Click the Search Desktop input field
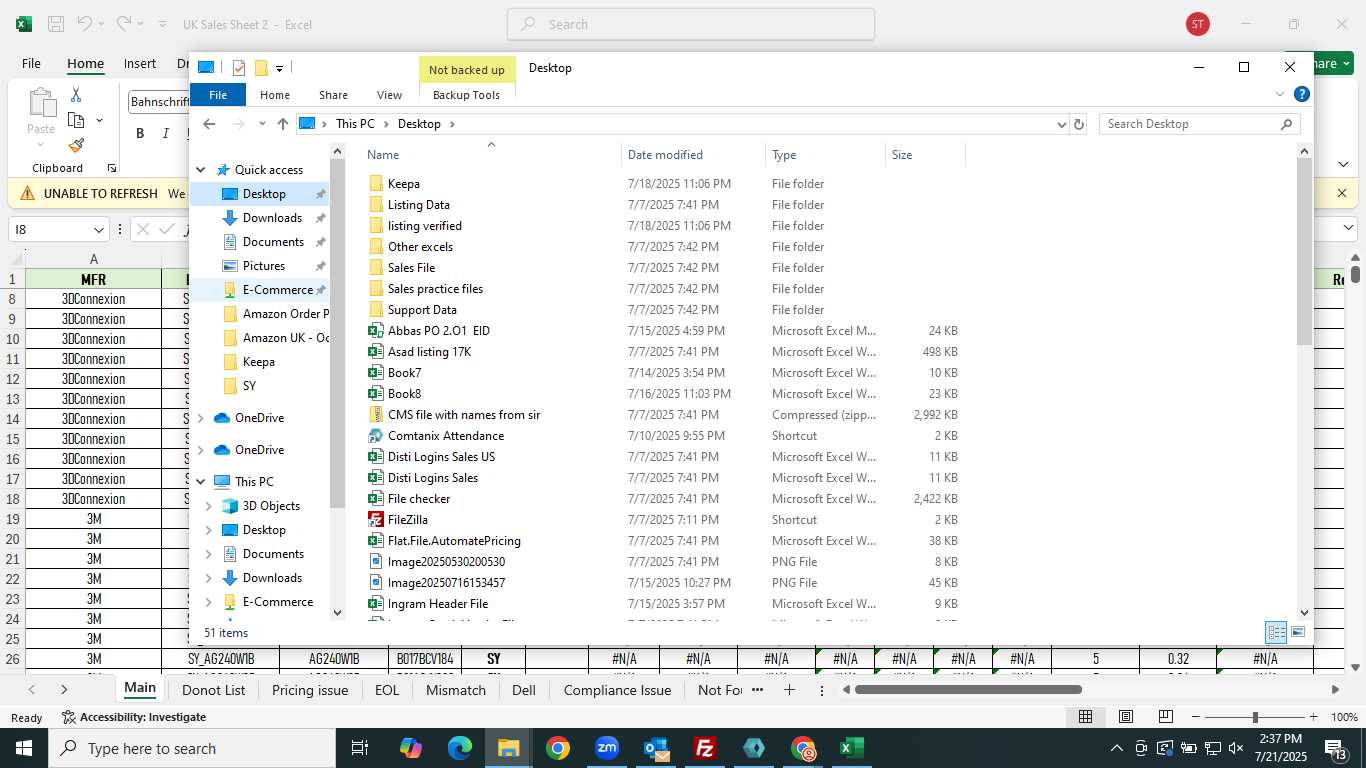This screenshot has height=768, width=1366. (x=1190, y=124)
